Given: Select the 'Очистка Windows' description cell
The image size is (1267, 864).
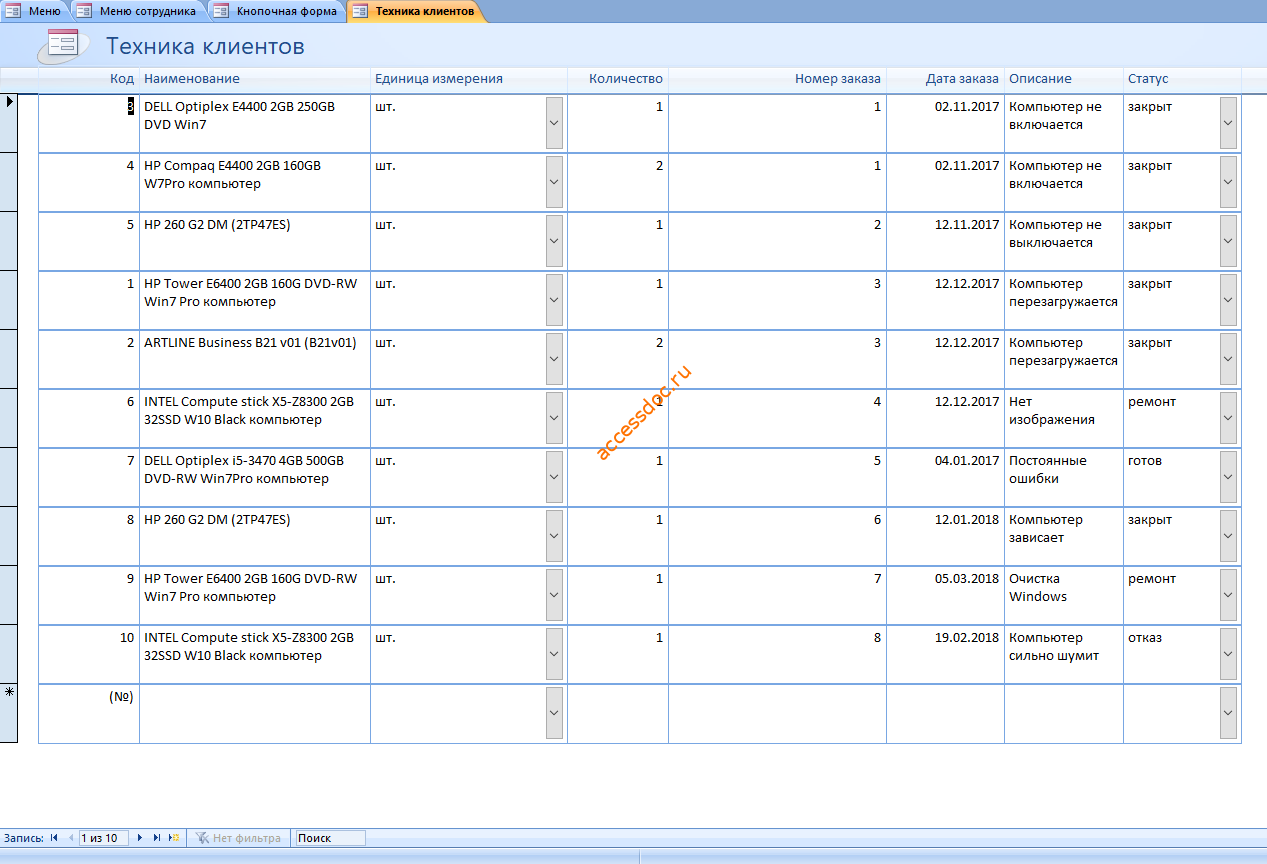Looking at the screenshot, I should pos(1064,595).
